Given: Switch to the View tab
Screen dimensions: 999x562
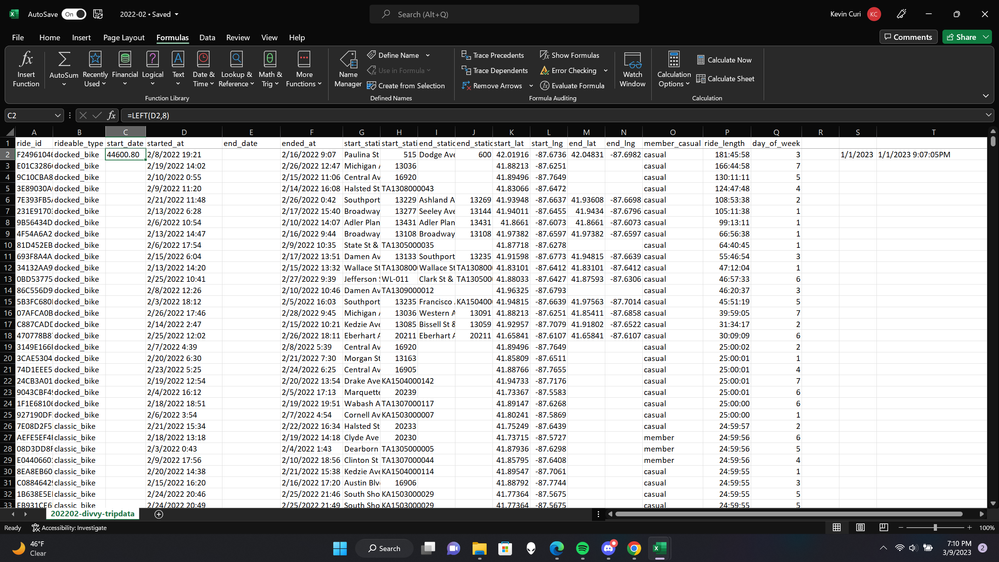Looking at the screenshot, I should pos(269,38).
